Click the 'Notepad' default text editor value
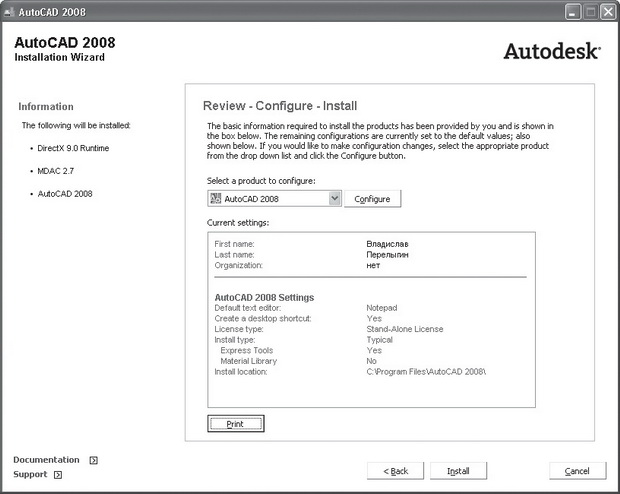Screen dimensions: 620x494 382,308
